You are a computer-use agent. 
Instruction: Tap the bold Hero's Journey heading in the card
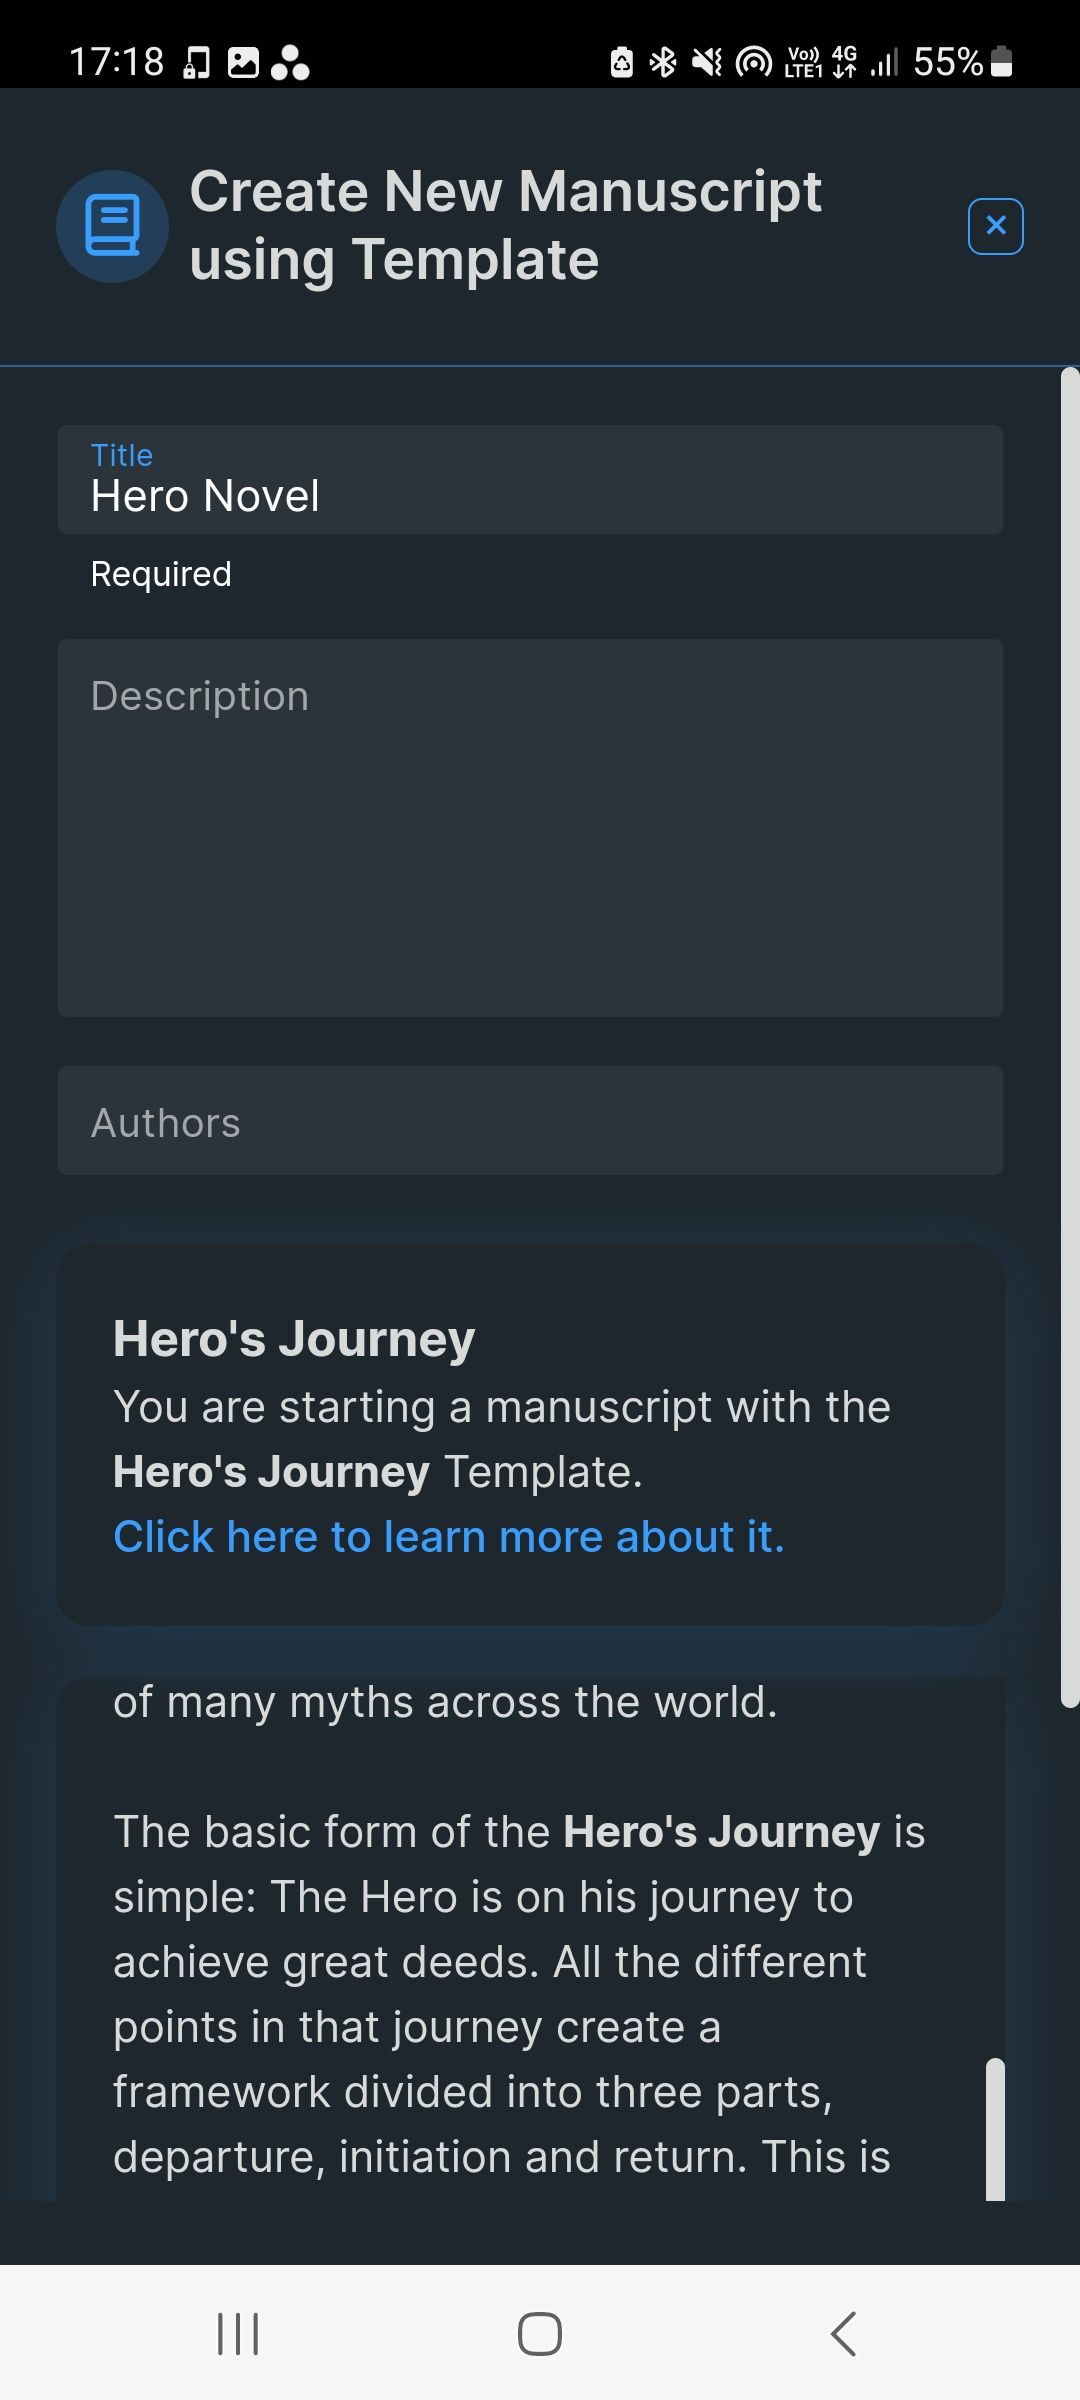pyautogui.click(x=292, y=1338)
